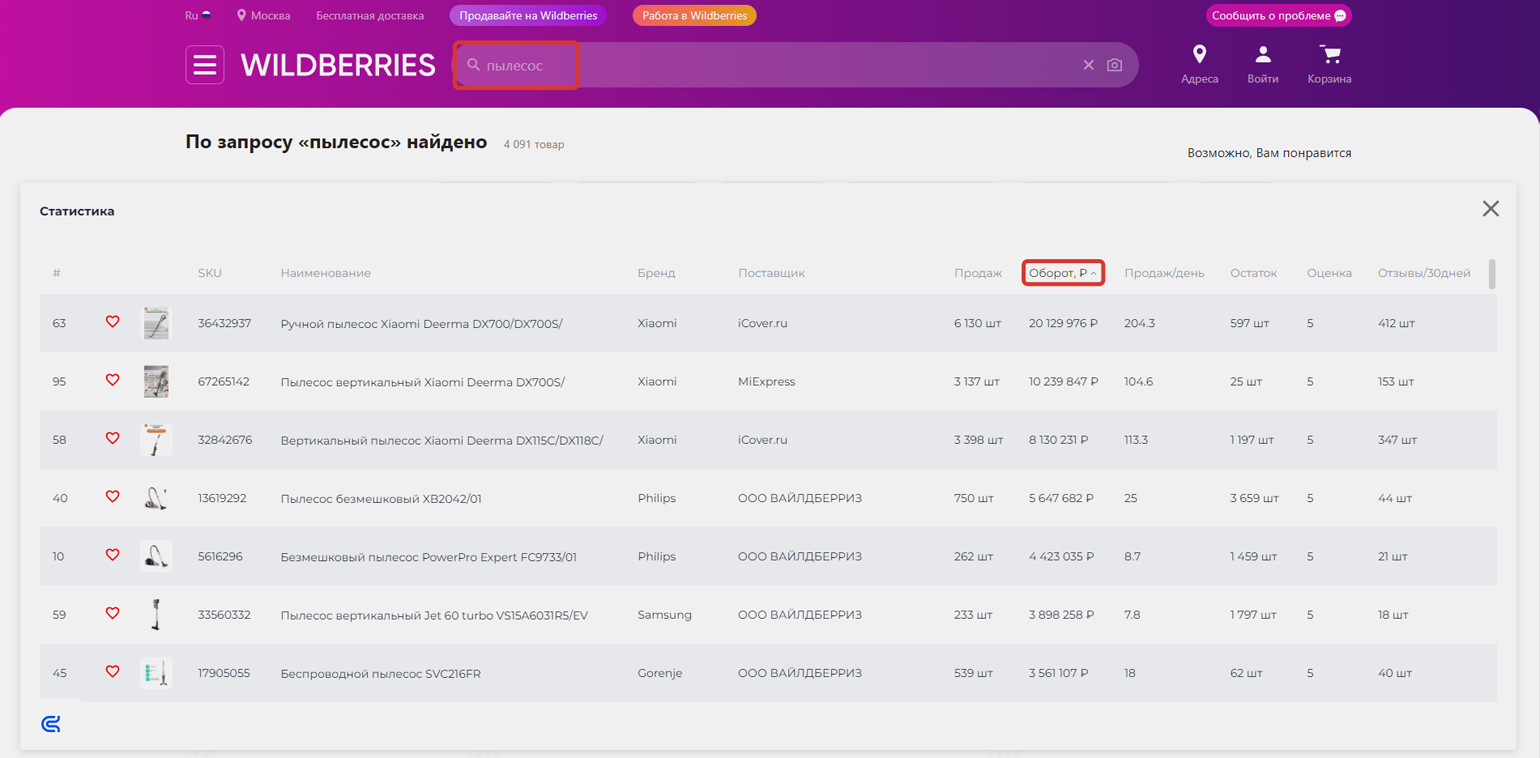
Task: Sort by Остаток column header
Action: click(1253, 273)
